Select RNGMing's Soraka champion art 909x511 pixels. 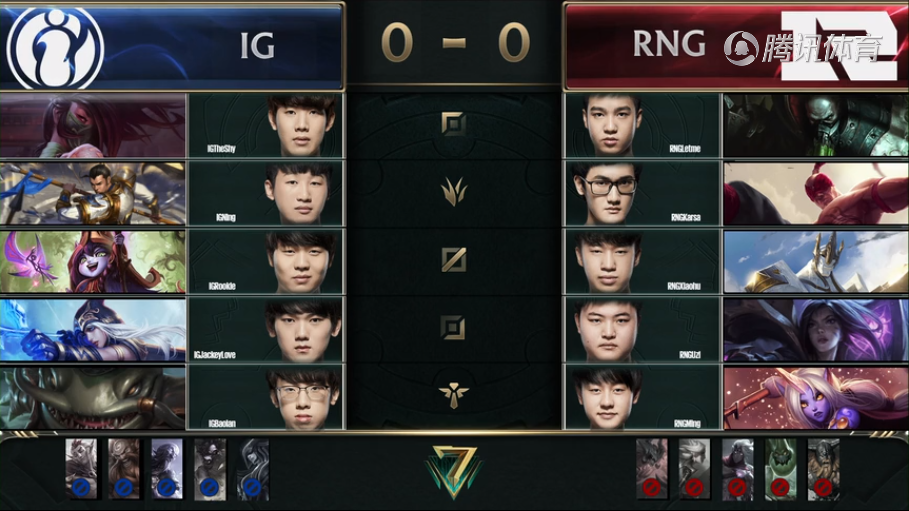point(816,398)
